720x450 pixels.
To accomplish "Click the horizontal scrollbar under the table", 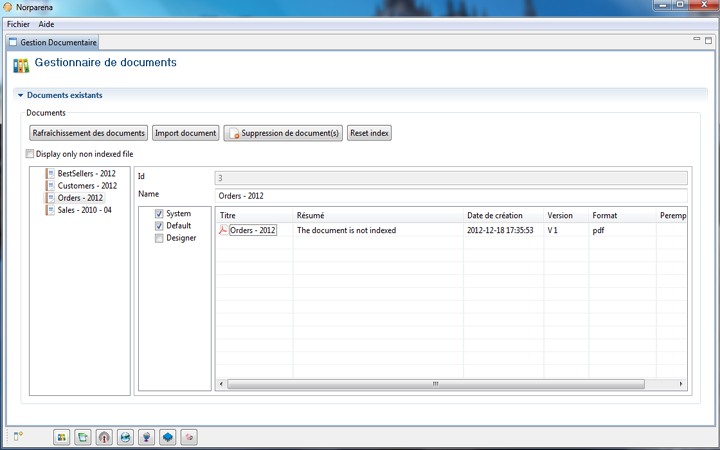I will tap(435, 383).
